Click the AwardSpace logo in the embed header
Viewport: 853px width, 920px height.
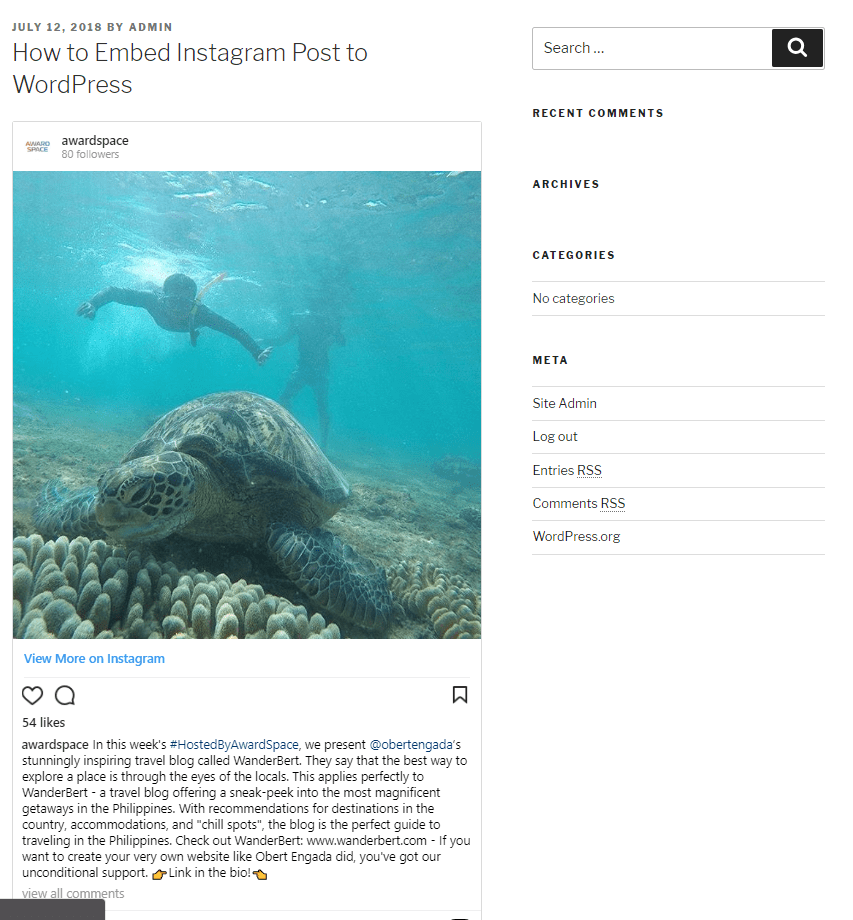pos(38,146)
